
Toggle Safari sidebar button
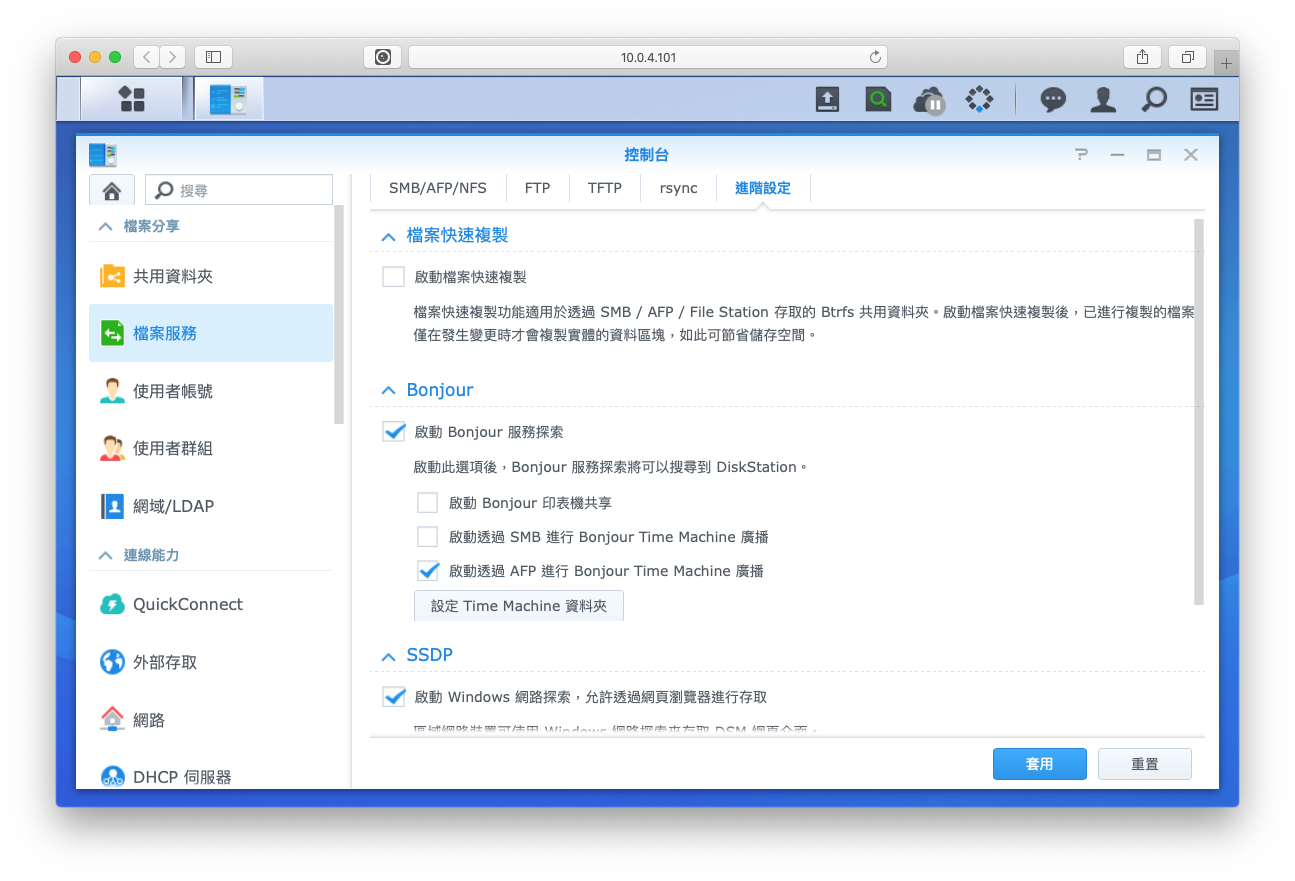(x=213, y=57)
